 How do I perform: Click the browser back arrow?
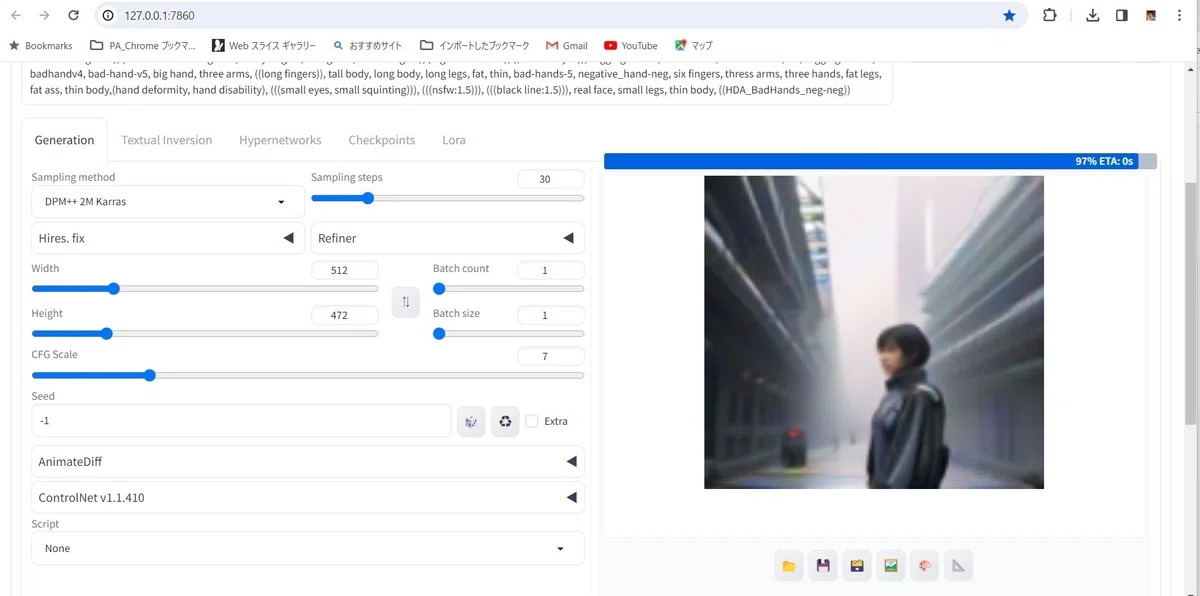tap(16, 15)
